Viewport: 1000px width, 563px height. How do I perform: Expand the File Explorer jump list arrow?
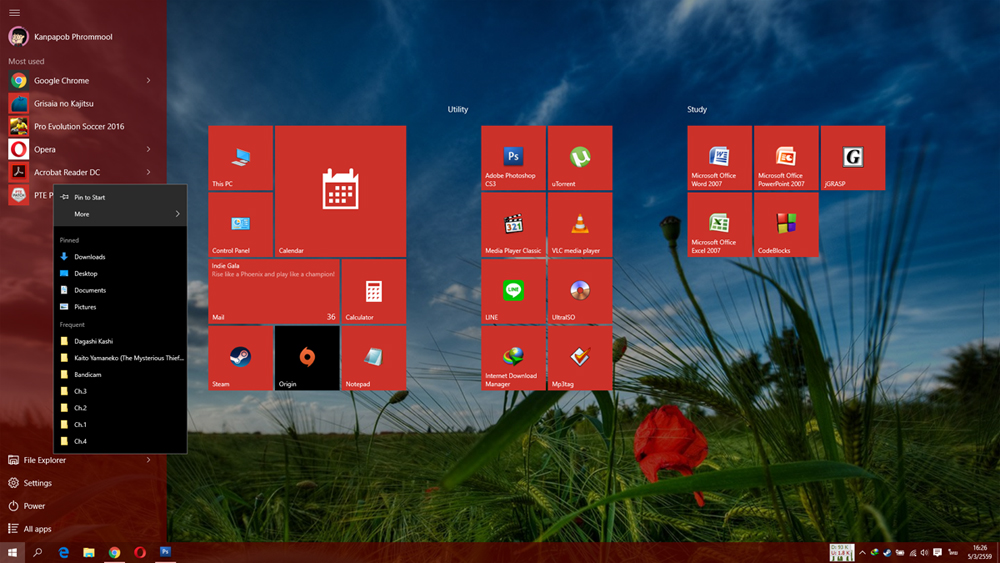click(149, 460)
